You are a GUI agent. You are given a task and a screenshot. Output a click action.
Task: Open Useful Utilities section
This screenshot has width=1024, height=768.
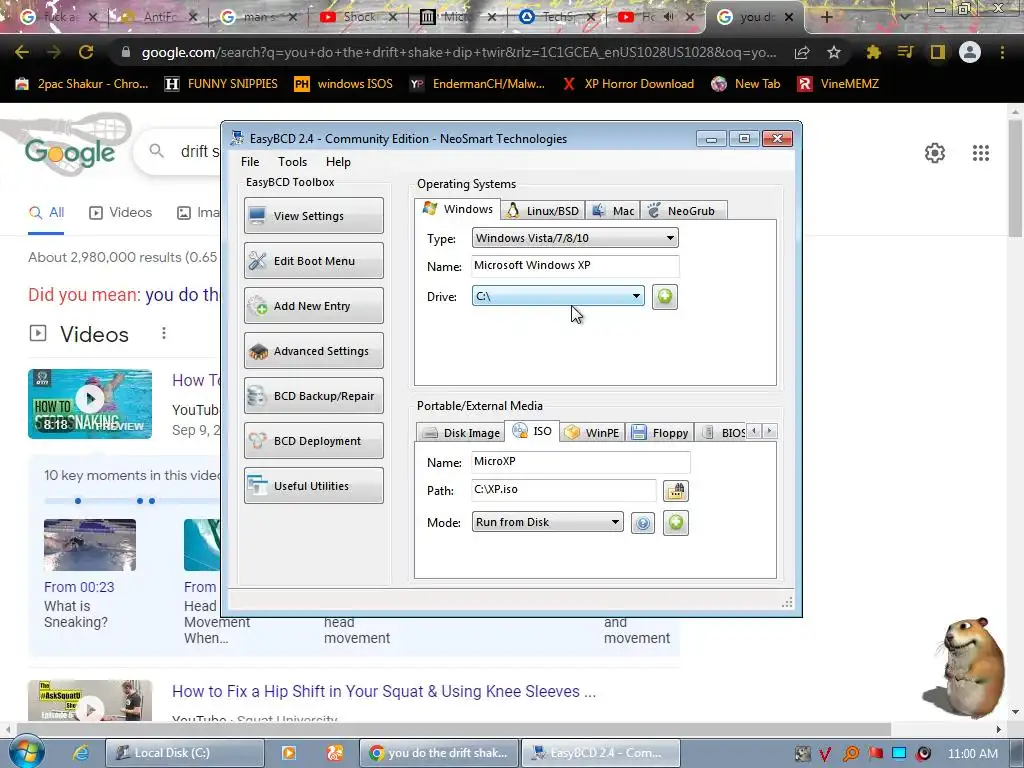pos(313,486)
